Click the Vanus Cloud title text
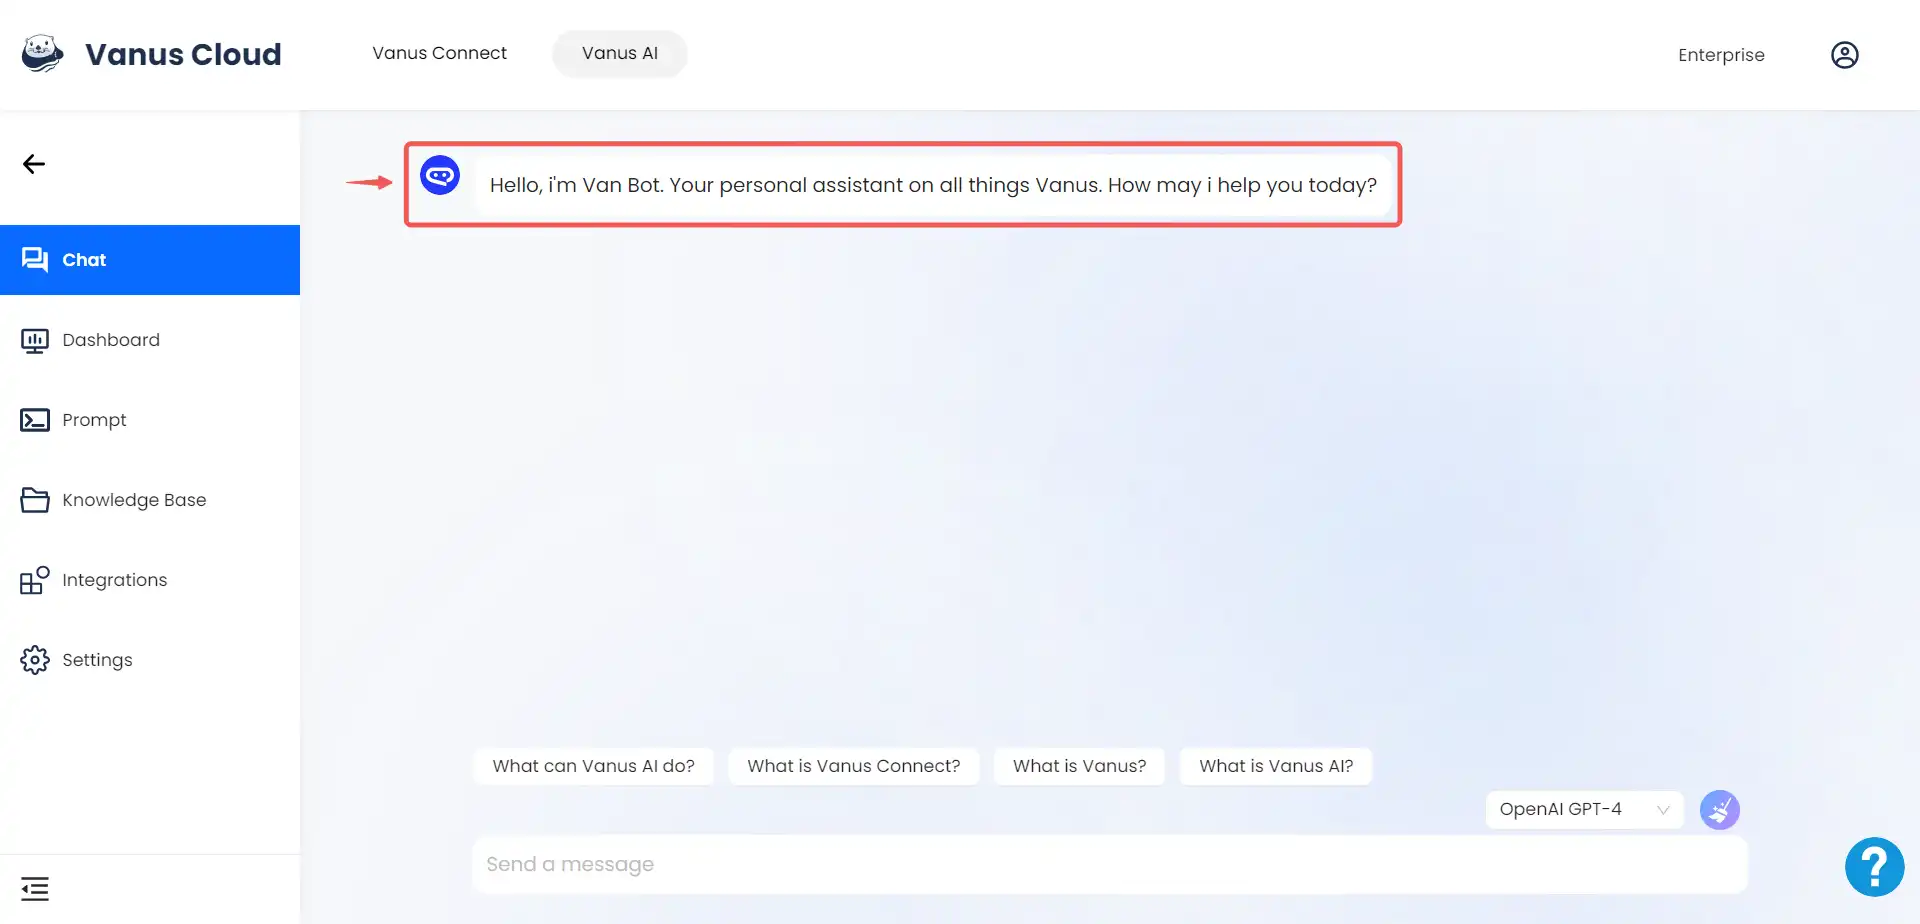This screenshot has width=1920, height=924. click(x=183, y=54)
